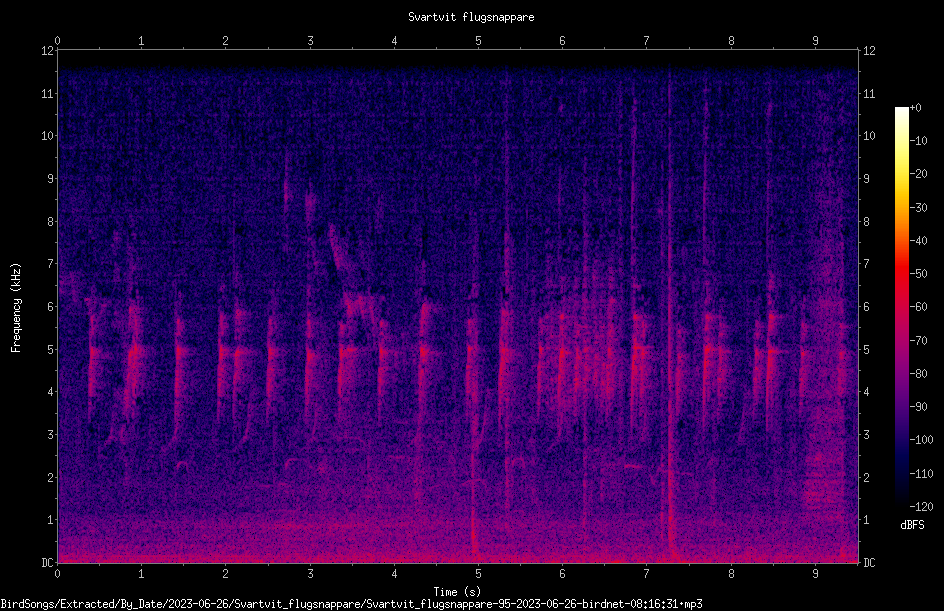Click the "9" tick on the top time axis

(816, 40)
